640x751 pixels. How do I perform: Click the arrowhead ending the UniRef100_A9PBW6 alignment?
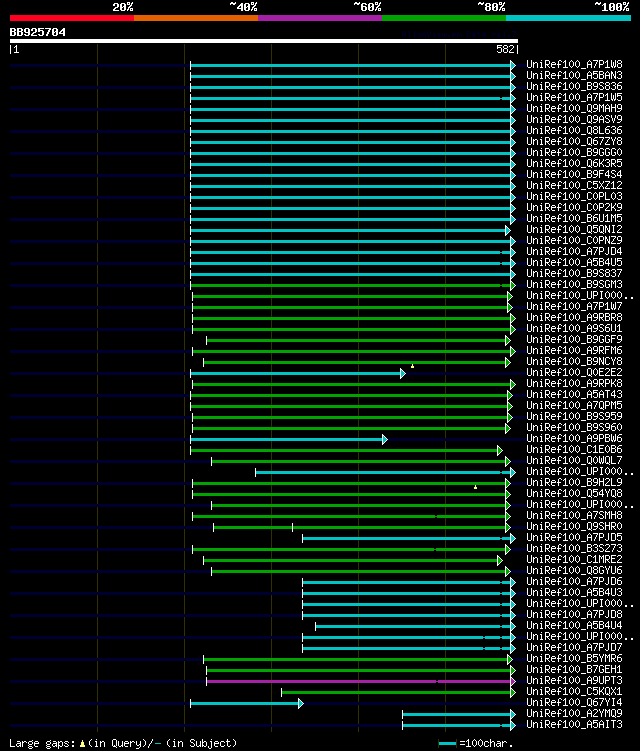(385, 440)
